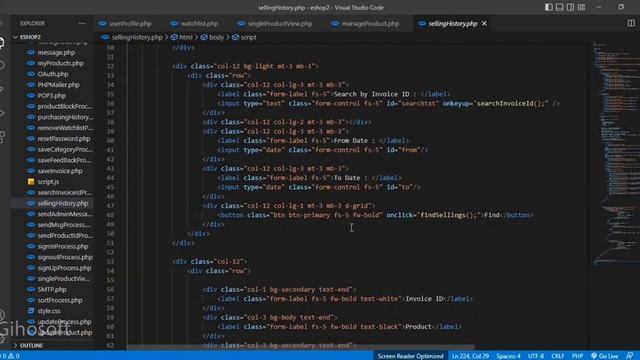Open style.css file
The height and width of the screenshot is (360, 640).
point(49,311)
